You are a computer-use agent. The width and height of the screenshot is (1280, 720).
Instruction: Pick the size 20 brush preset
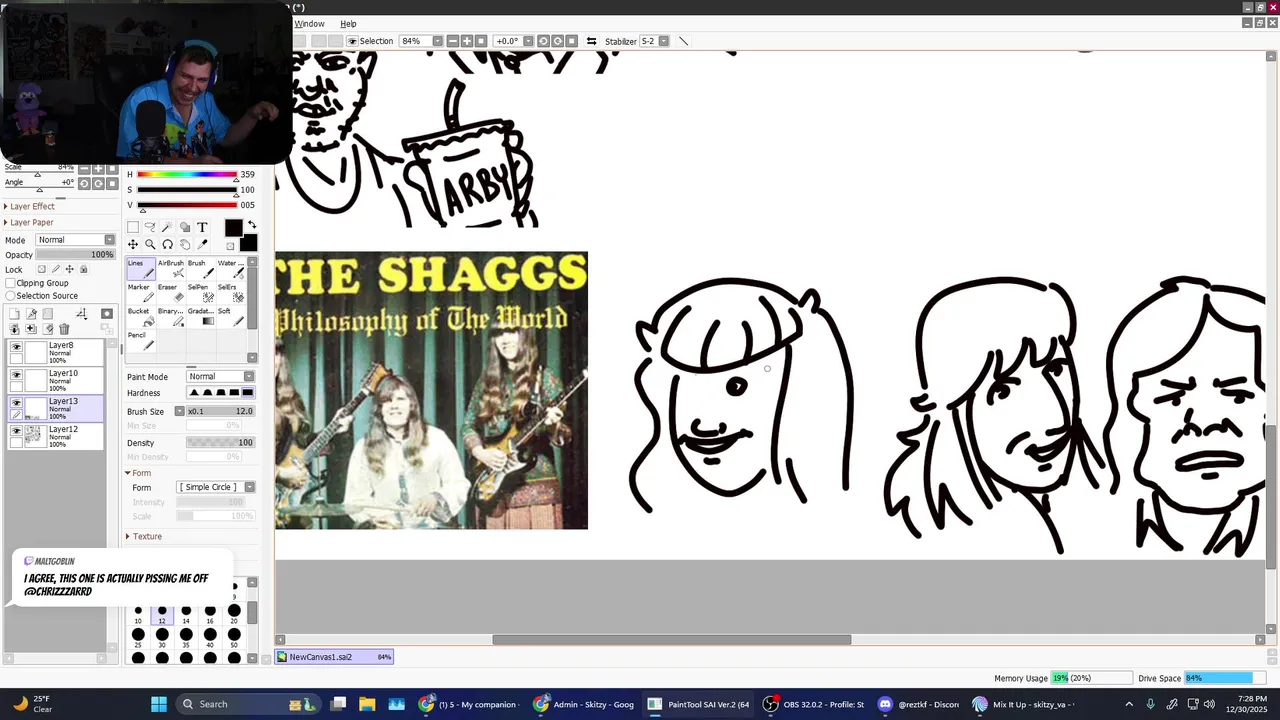(x=234, y=614)
